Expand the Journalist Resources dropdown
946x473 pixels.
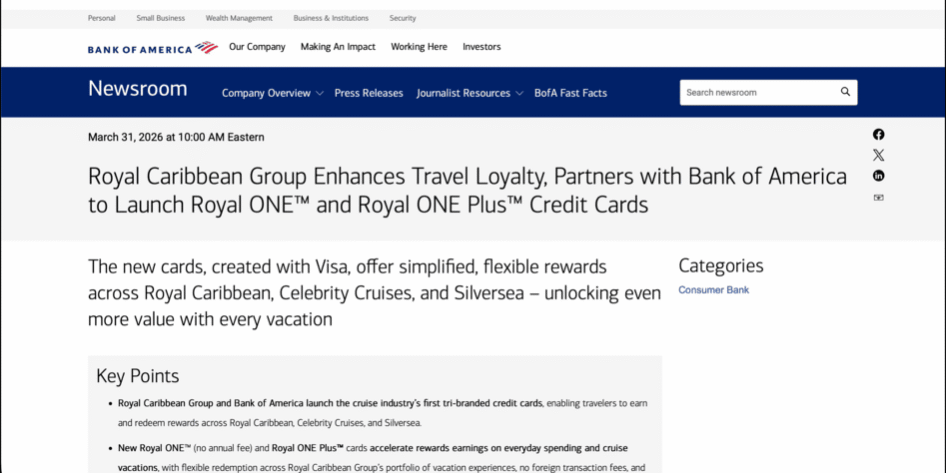[x=469, y=93]
